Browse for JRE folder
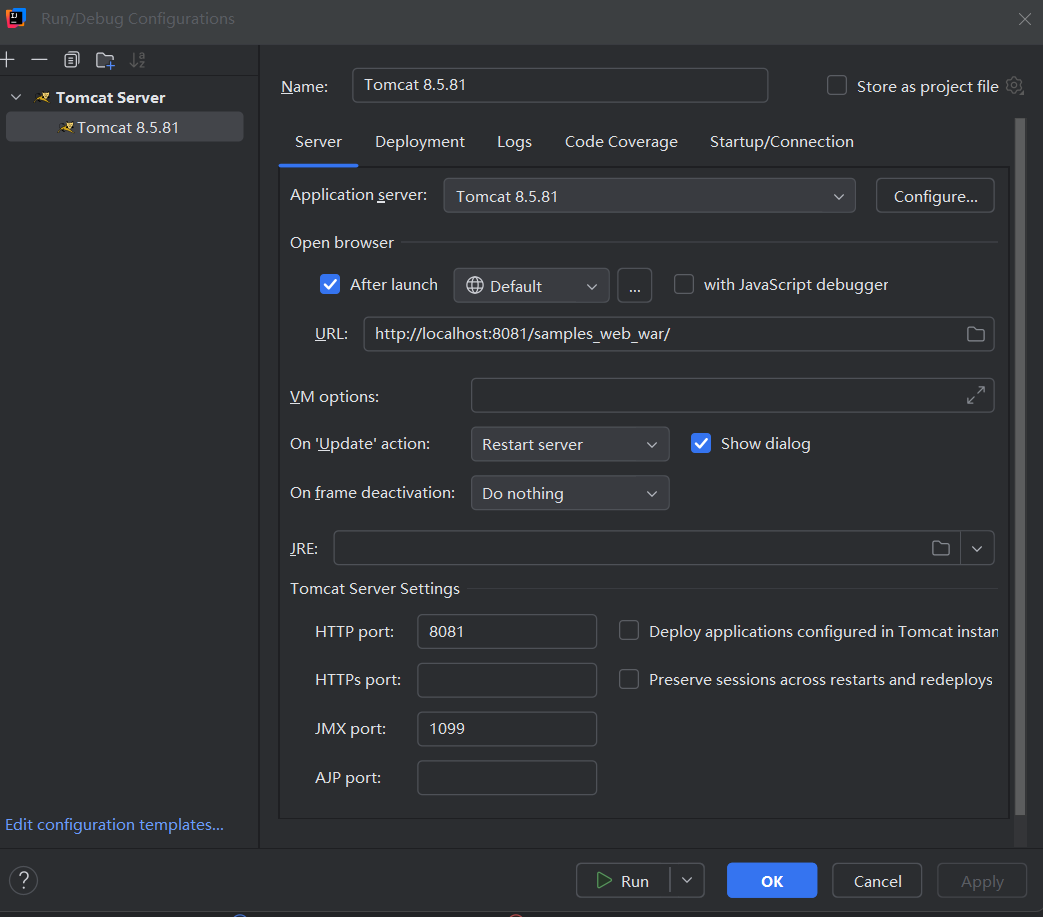This screenshot has height=917, width=1043. tap(941, 548)
